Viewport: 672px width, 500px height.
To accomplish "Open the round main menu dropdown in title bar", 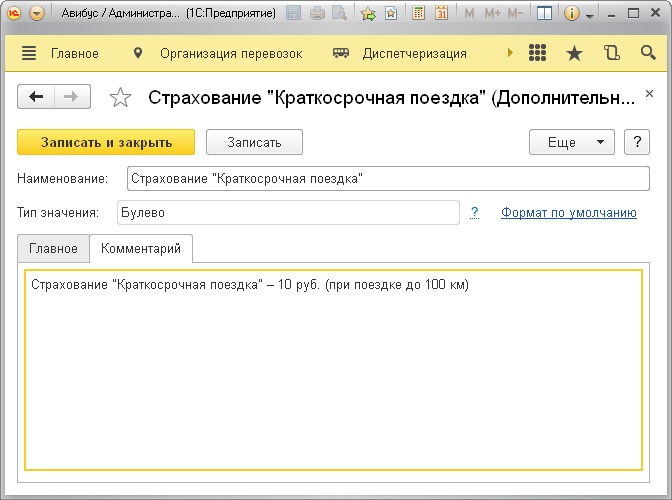I will pyautogui.click(x=37, y=14).
